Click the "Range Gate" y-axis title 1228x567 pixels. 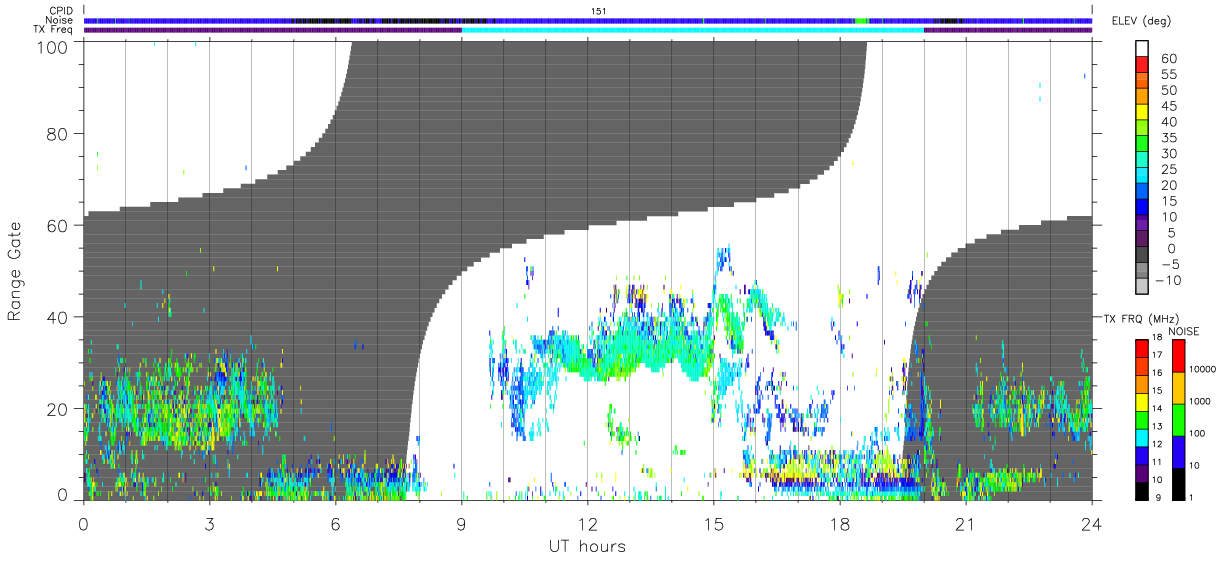pyautogui.click(x=15, y=271)
